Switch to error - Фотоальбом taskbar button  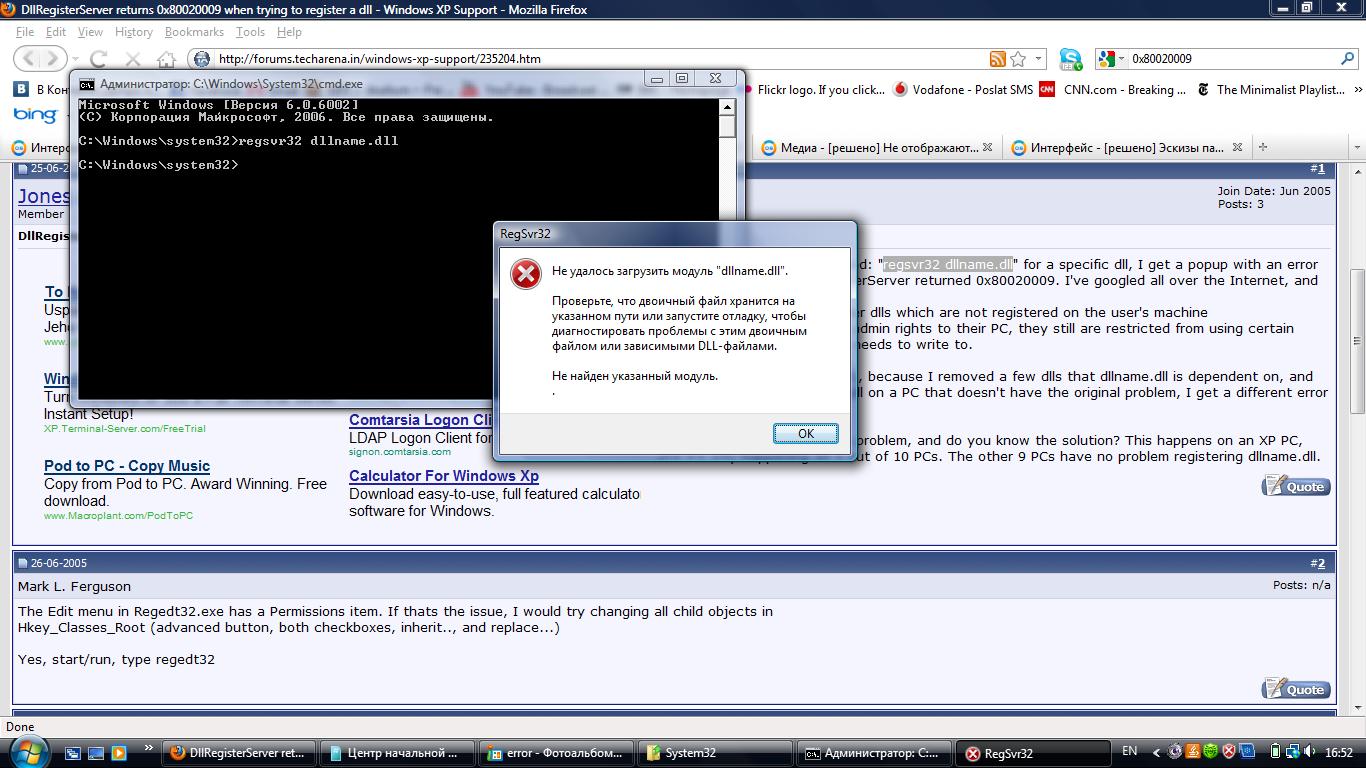[556, 753]
